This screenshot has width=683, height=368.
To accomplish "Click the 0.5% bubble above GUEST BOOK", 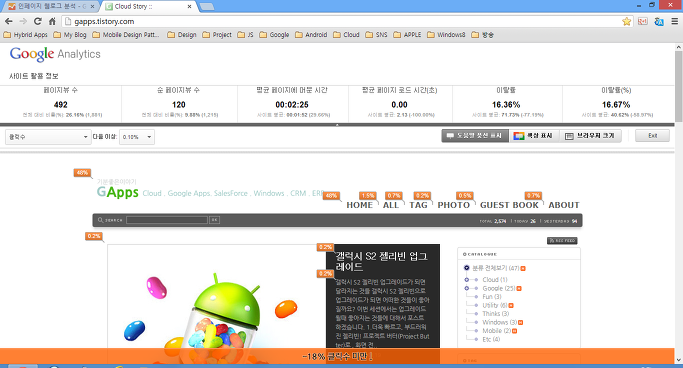I will [x=465, y=196].
